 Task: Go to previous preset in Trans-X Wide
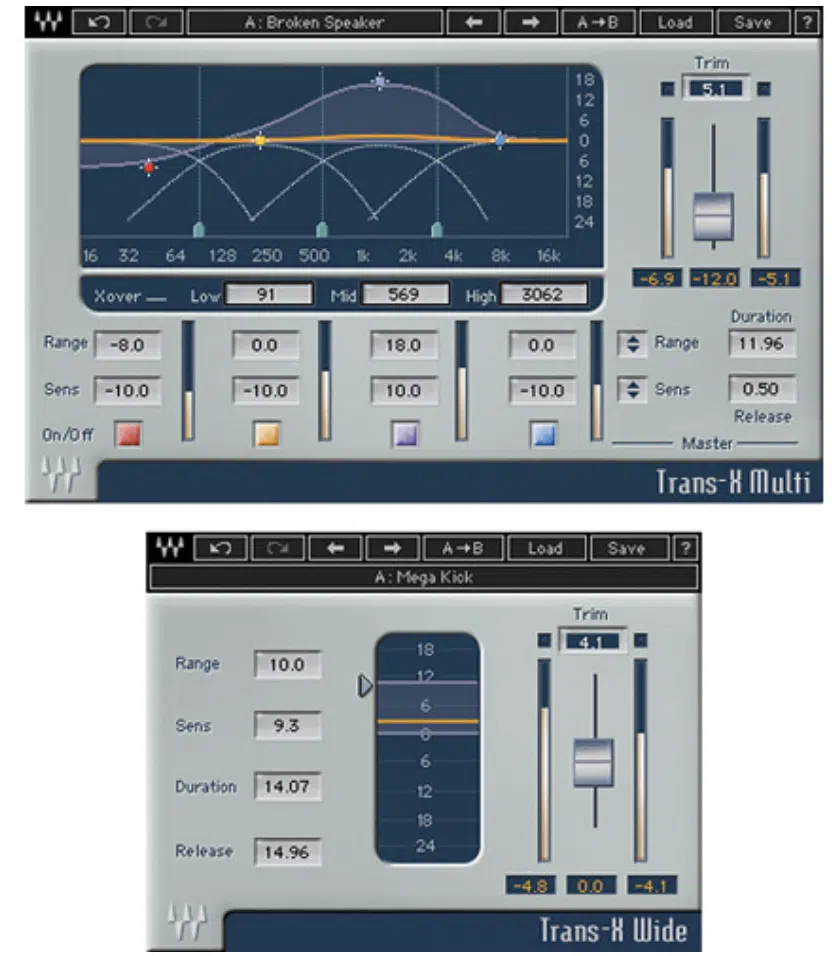pyautogui.click(x=335, y=548)
